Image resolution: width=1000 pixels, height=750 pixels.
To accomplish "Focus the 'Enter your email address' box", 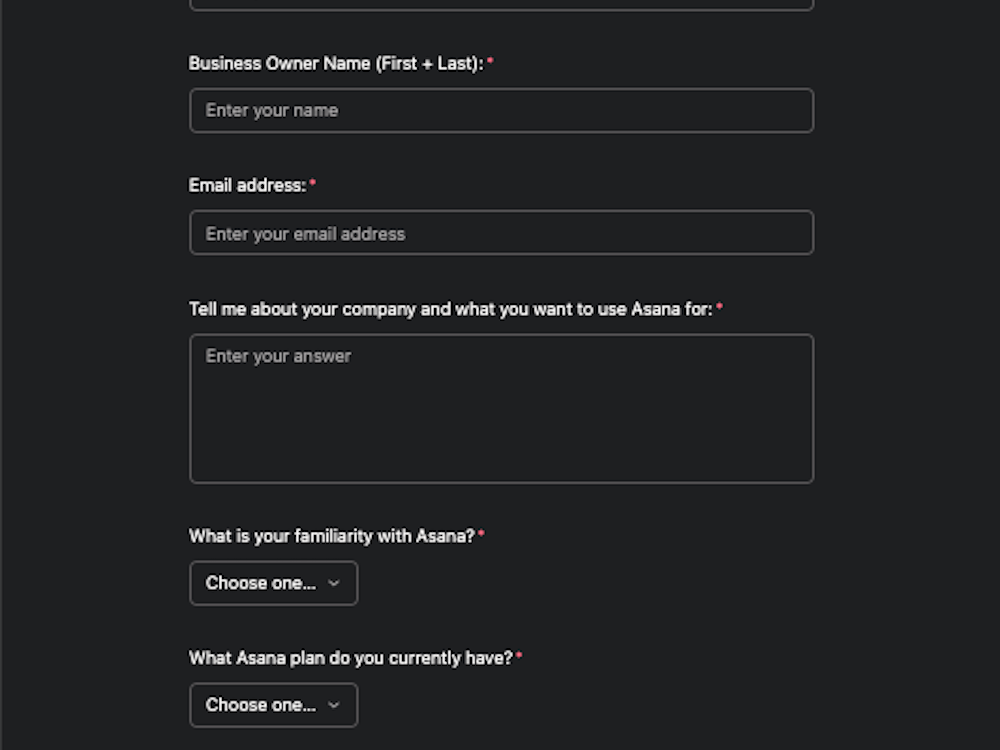I will (x=500, y=232).
